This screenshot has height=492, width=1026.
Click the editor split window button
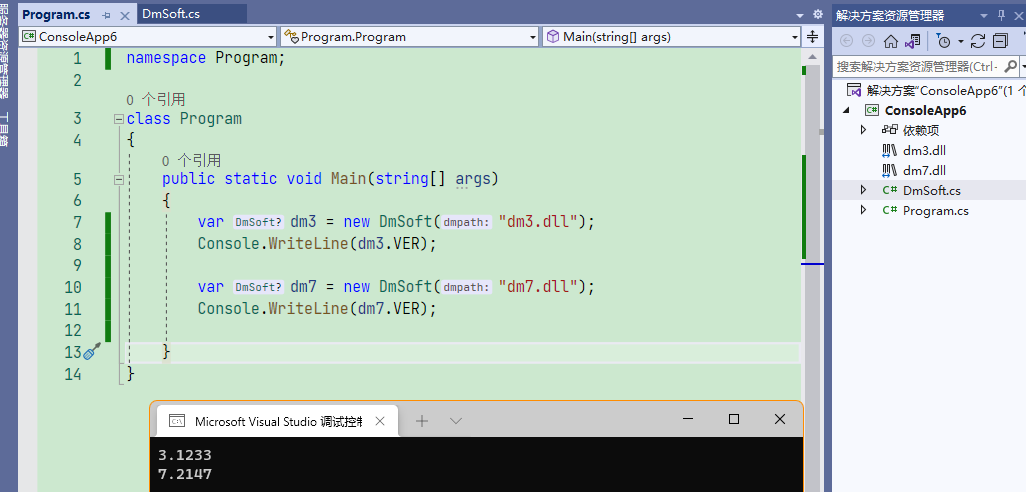tap(813, 37)
